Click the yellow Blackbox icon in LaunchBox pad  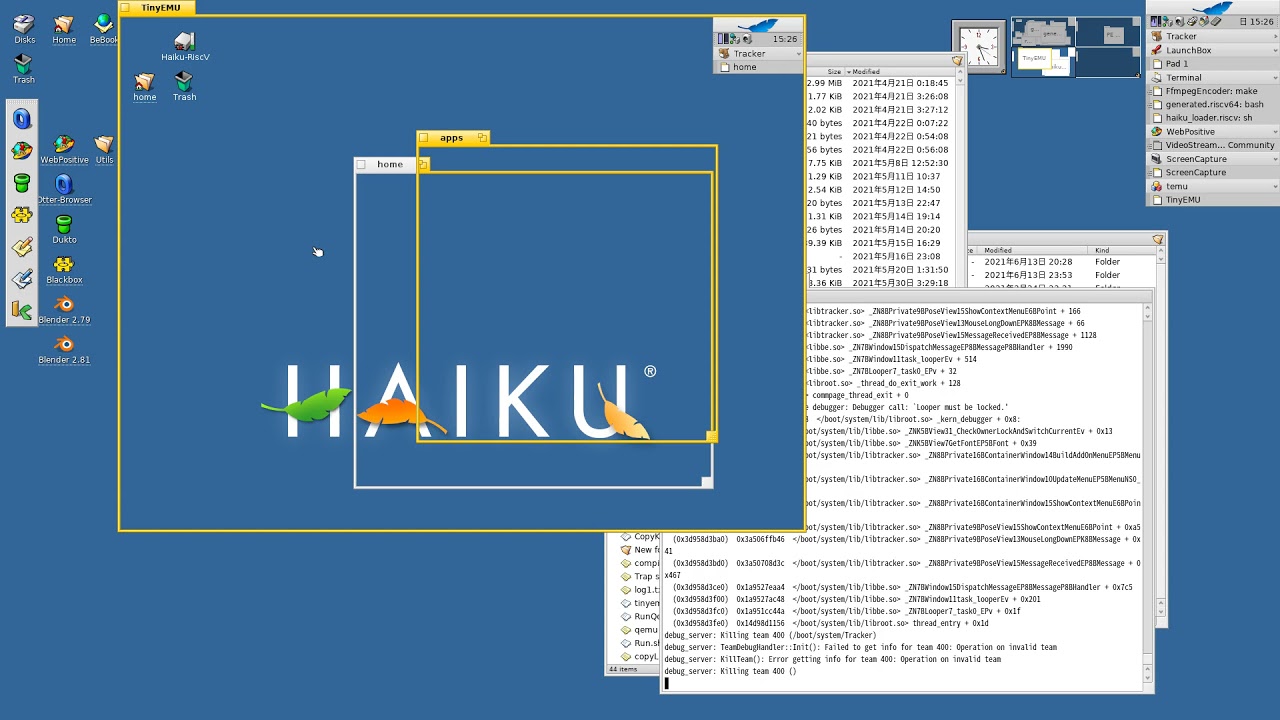[22, 215]
